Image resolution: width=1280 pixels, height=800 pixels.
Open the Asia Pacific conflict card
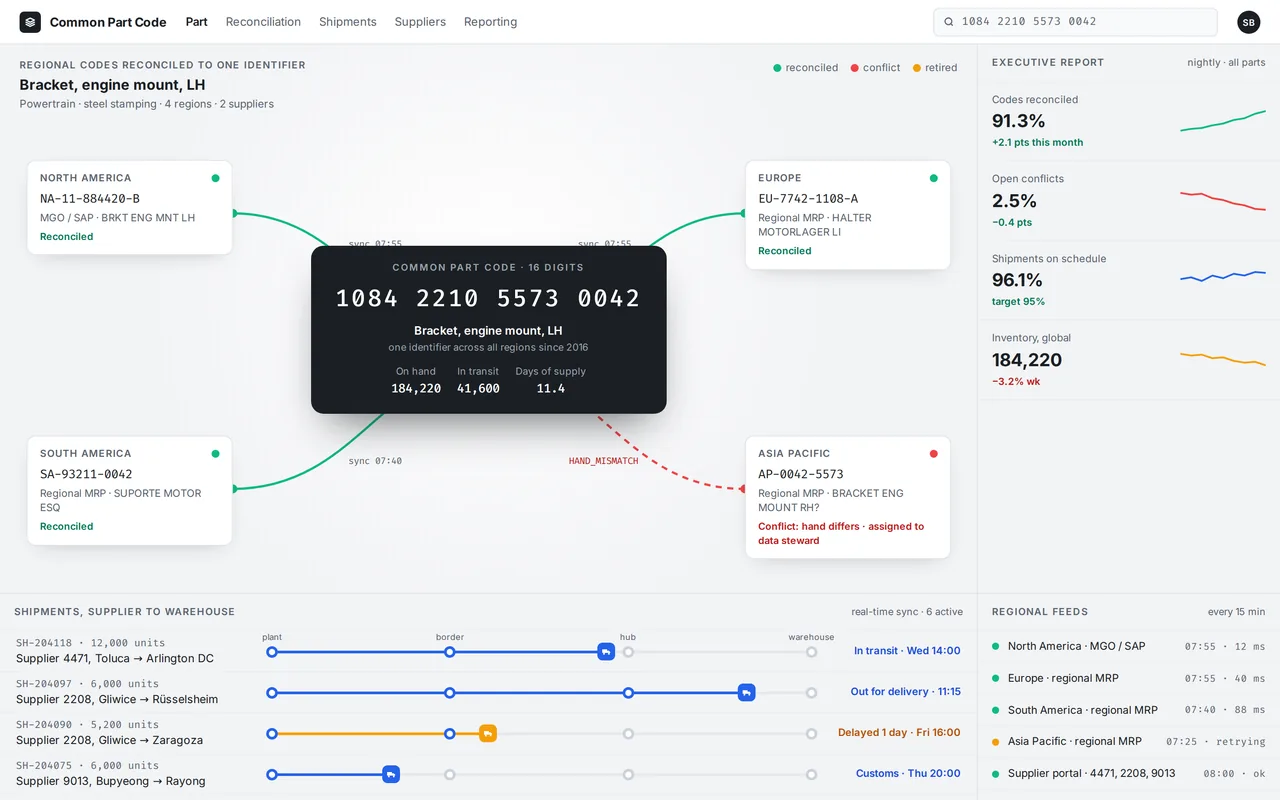point(848,497)
